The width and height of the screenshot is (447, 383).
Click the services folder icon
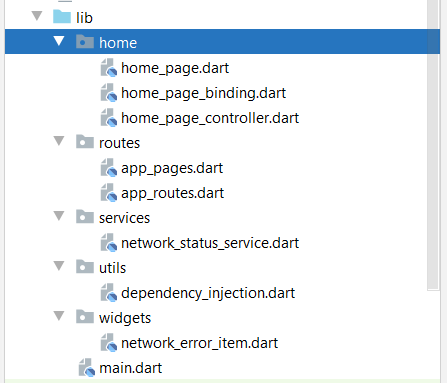(85, 217)
